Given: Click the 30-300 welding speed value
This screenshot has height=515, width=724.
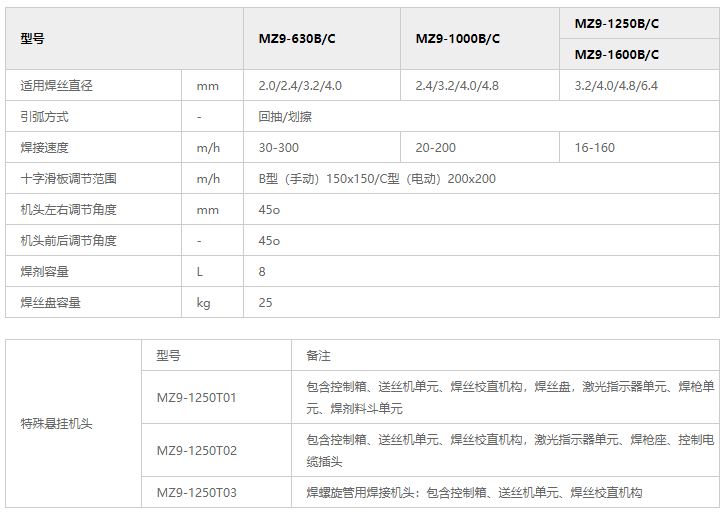Looking at the screenshot, I should coord(278,148).
